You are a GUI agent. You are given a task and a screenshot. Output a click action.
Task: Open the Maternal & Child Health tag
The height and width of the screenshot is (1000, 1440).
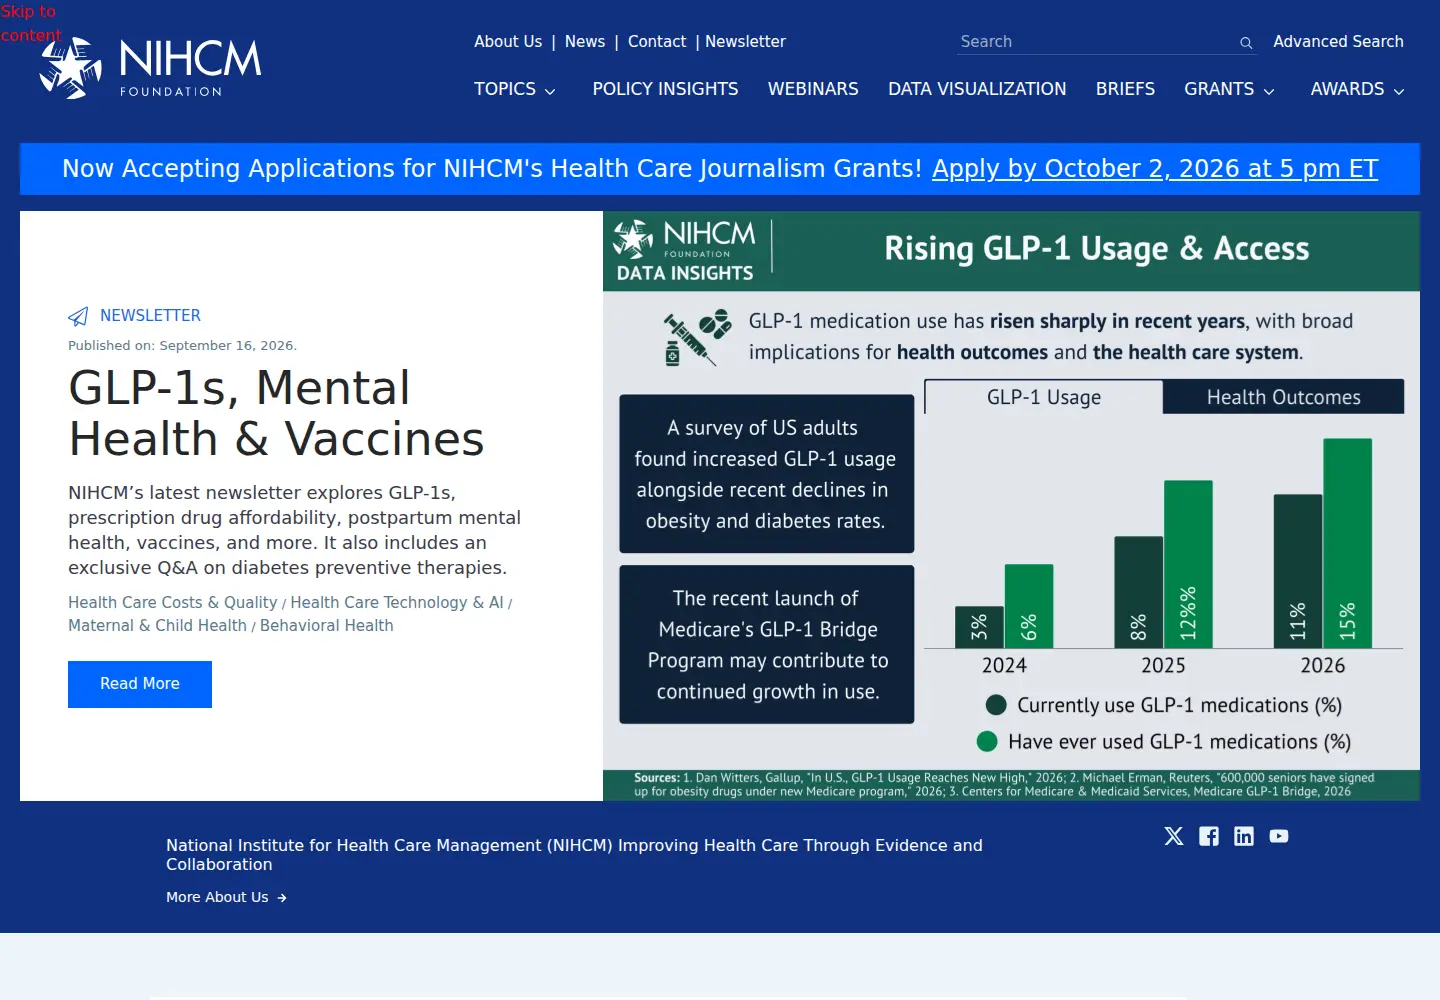click(157, 625)
